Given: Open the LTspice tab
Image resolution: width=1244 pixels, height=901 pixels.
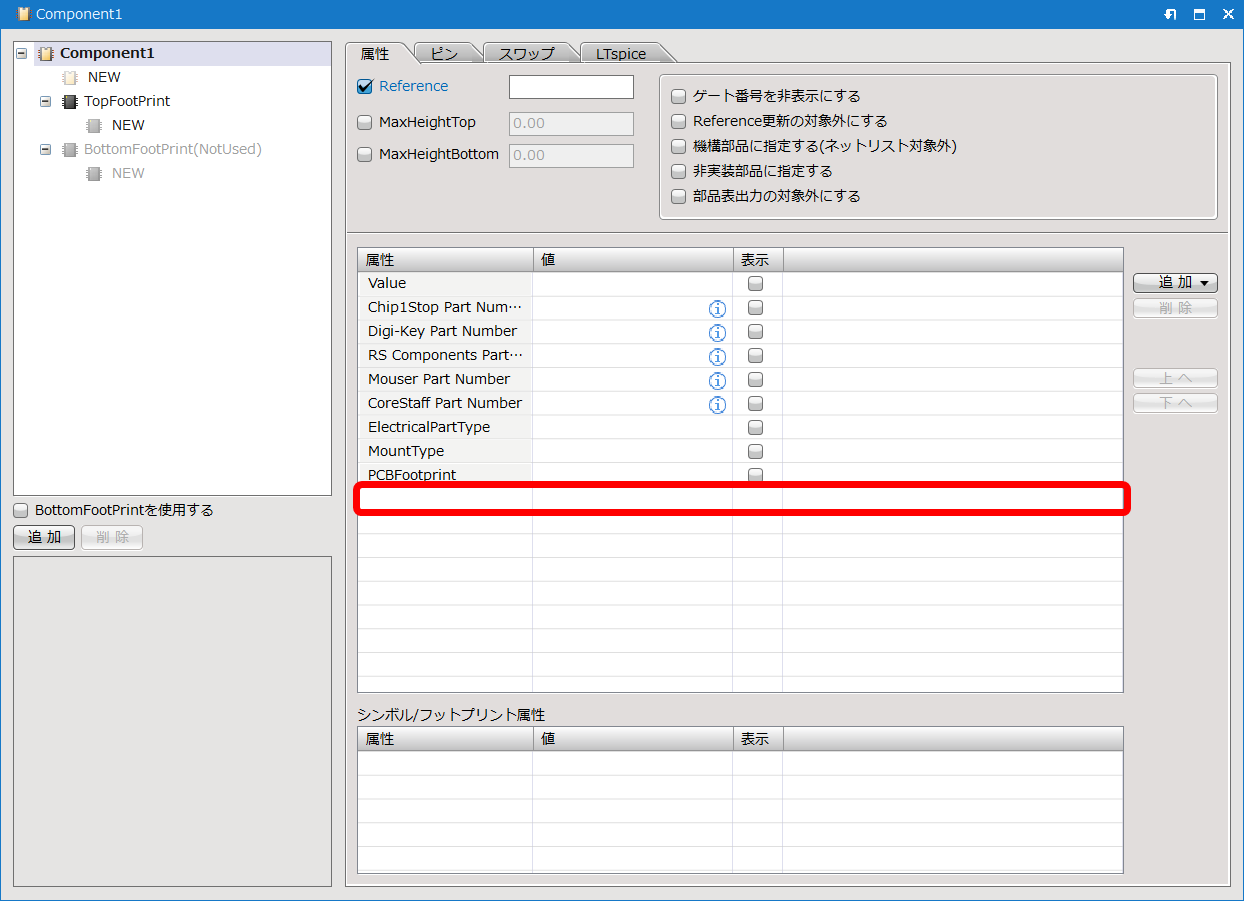Looking at the screenshot, I should click(620, 54).
